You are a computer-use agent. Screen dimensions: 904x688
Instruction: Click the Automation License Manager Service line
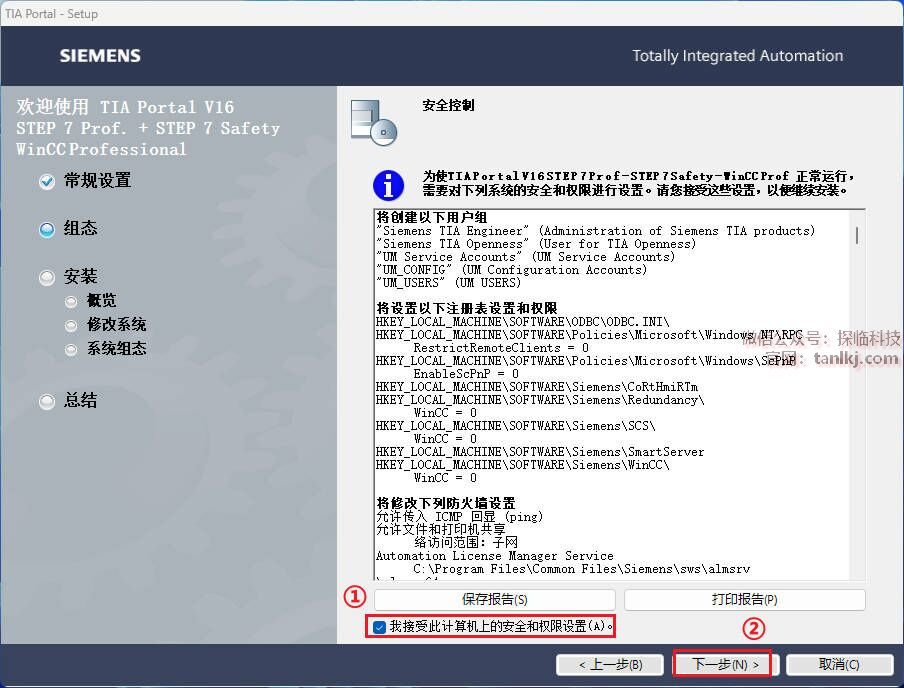tap(495, 556)
